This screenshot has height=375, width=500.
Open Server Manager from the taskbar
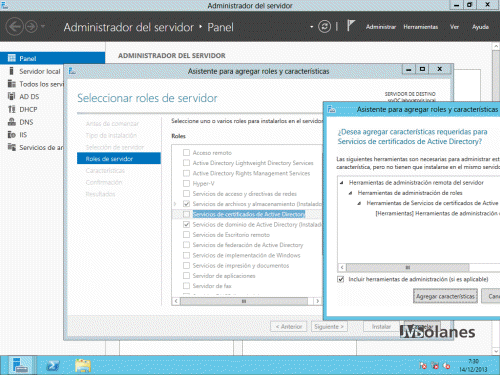(20, 365)
